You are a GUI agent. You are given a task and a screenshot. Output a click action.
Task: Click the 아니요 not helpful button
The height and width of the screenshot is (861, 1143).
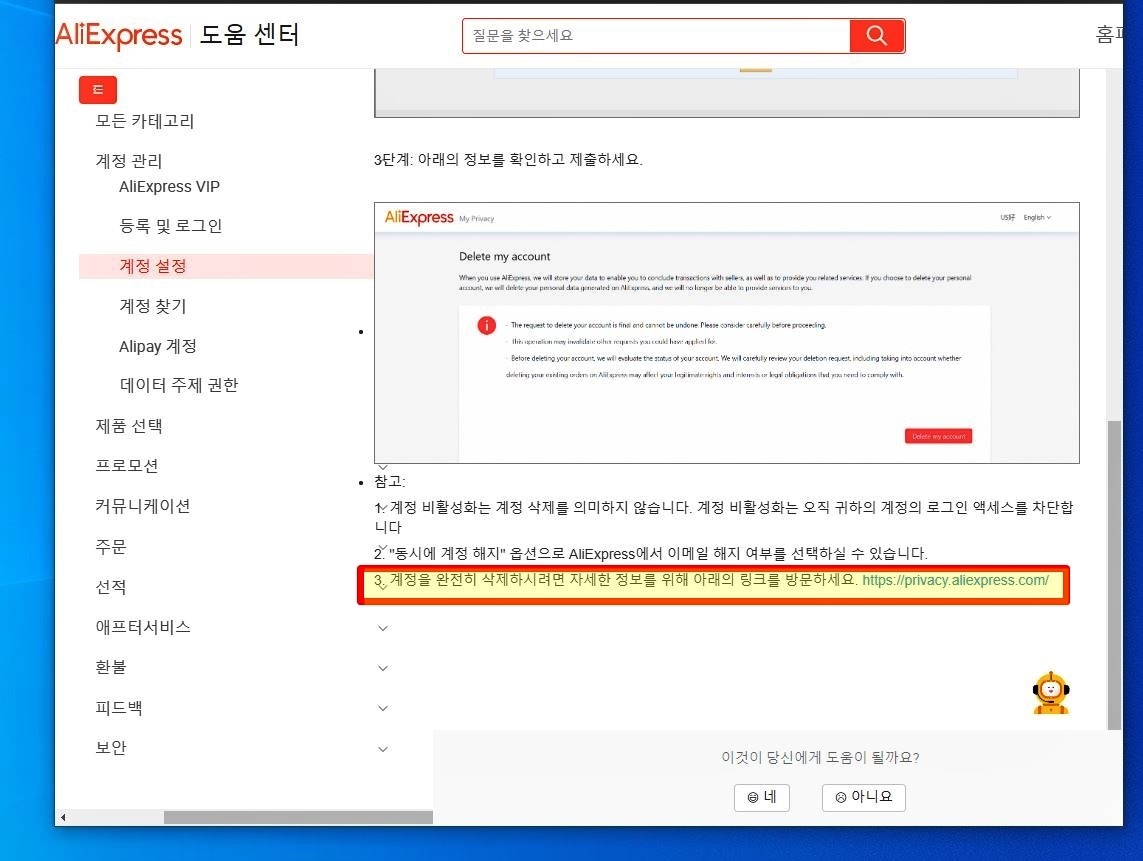tap(864, 798)
